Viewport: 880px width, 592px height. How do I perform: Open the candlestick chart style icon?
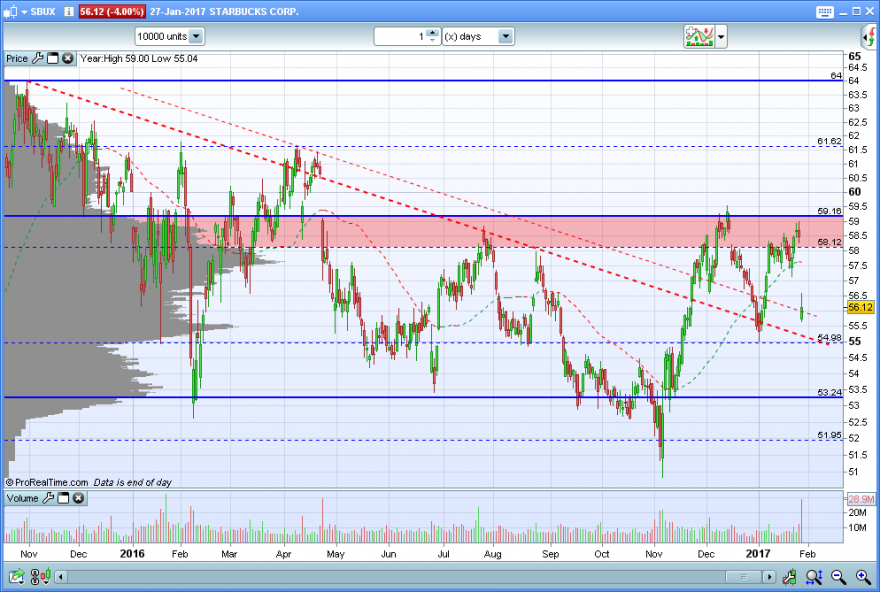tap(42, 576)
